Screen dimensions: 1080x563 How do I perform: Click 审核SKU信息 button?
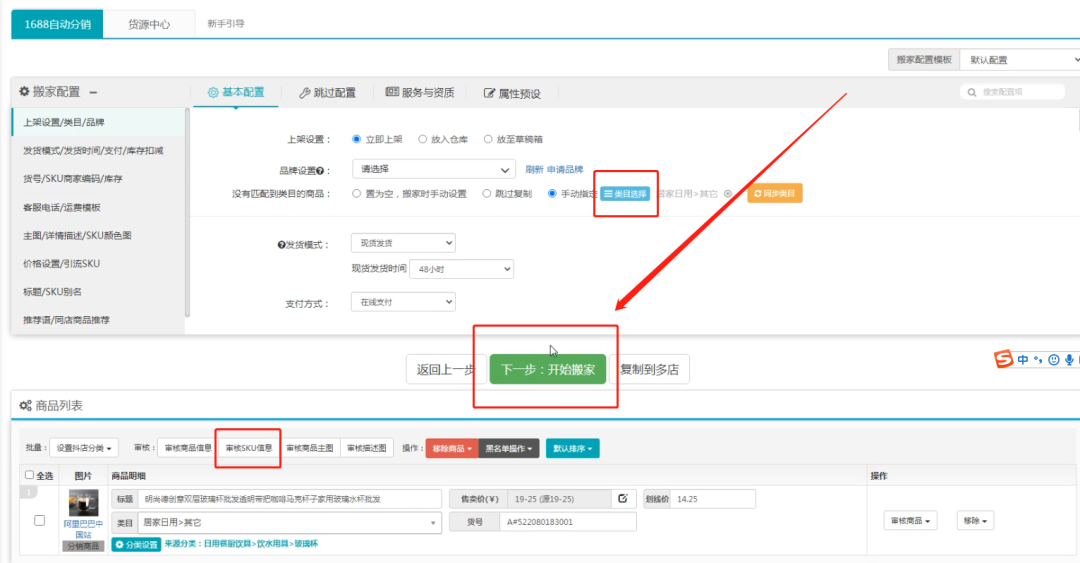pyautogui.click(x=249, y=448)
